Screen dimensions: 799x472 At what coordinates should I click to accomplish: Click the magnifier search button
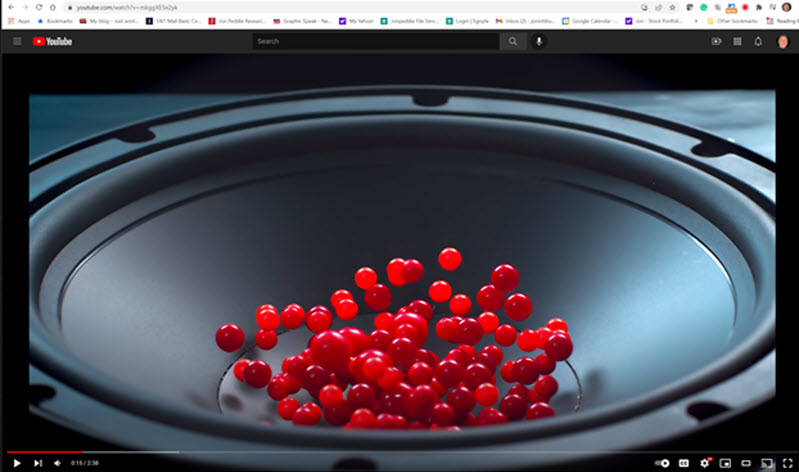click(513, 41)
